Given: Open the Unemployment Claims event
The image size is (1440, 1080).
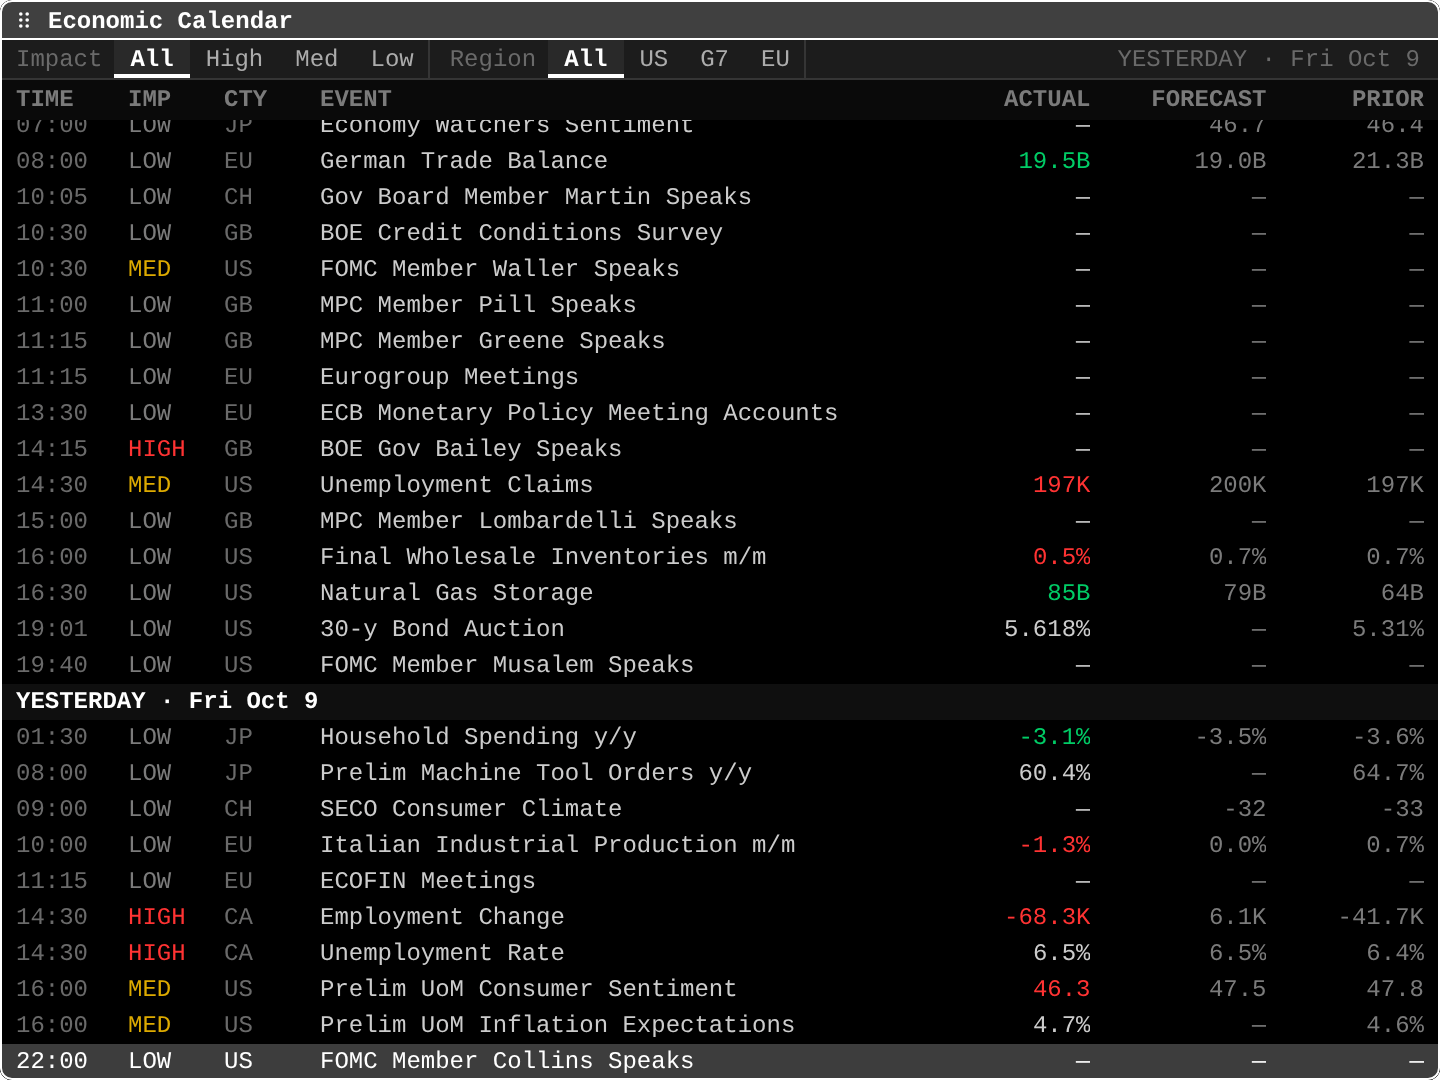Looking at the screenshot, I should 720,485.
